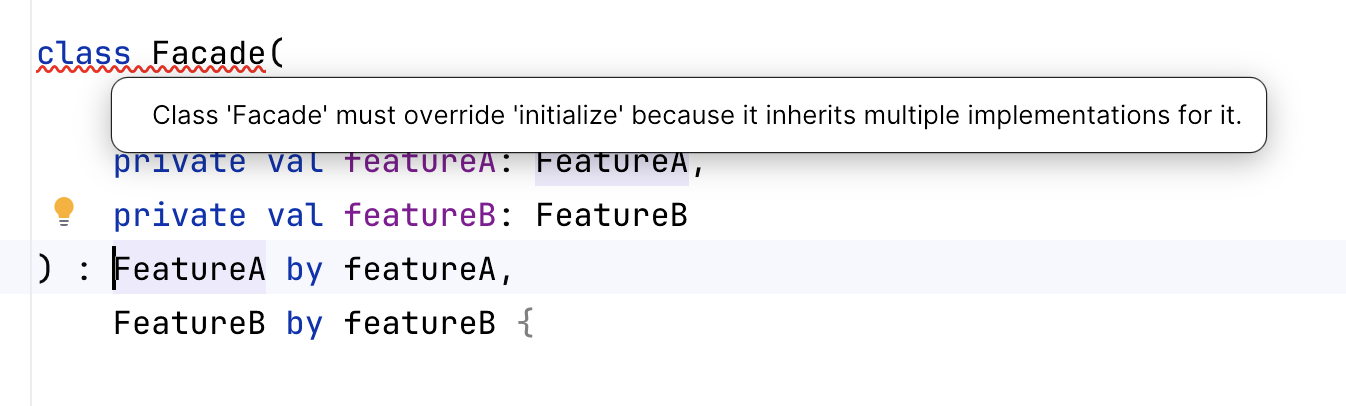Click the 'class' keyword underlined in red
The image size is (1346, 406).
coord(84,53)
